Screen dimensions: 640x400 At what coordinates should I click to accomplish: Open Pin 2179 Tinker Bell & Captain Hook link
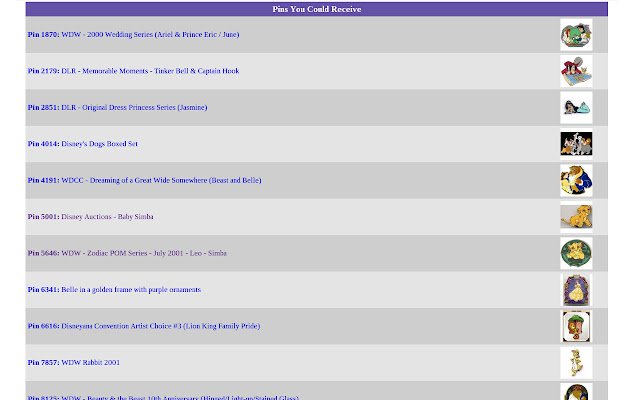point(133,71)
